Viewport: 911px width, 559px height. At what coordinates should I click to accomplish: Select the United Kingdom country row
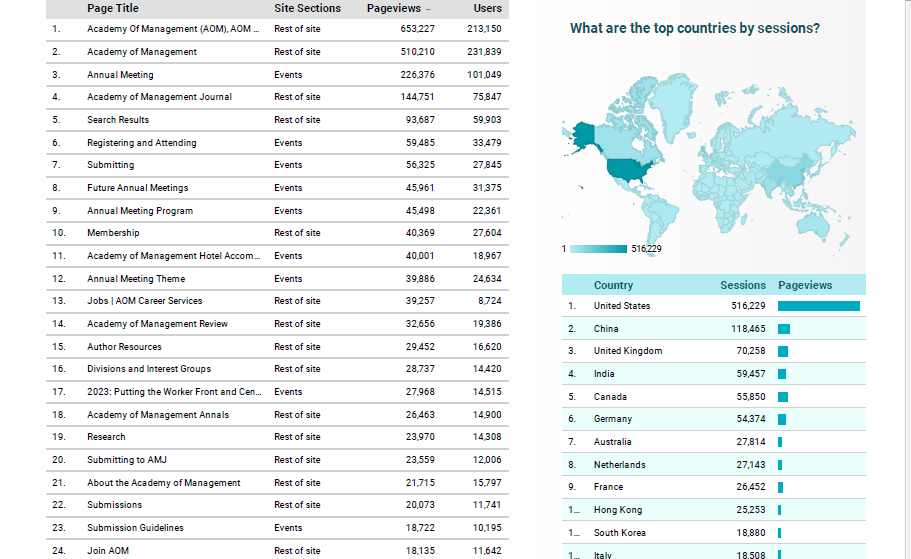tap(713, 351)
